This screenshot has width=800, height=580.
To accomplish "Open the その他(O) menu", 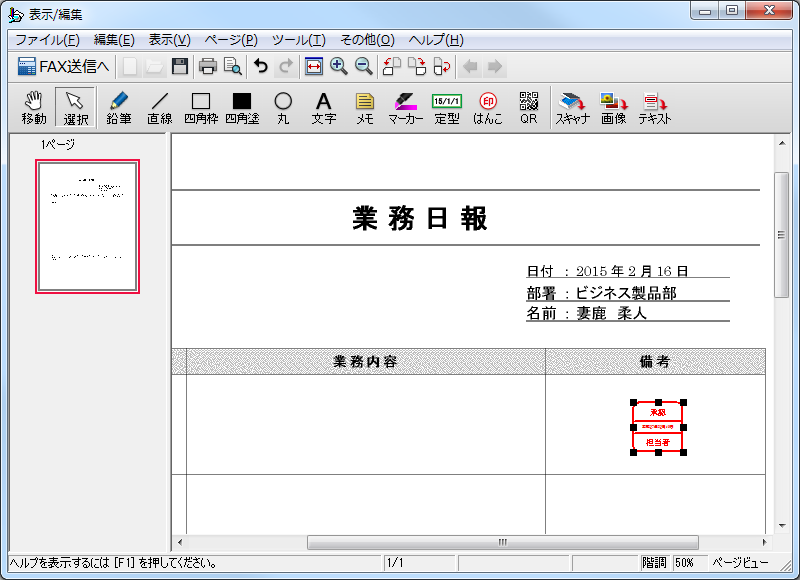I will click(x=367, y=40).
